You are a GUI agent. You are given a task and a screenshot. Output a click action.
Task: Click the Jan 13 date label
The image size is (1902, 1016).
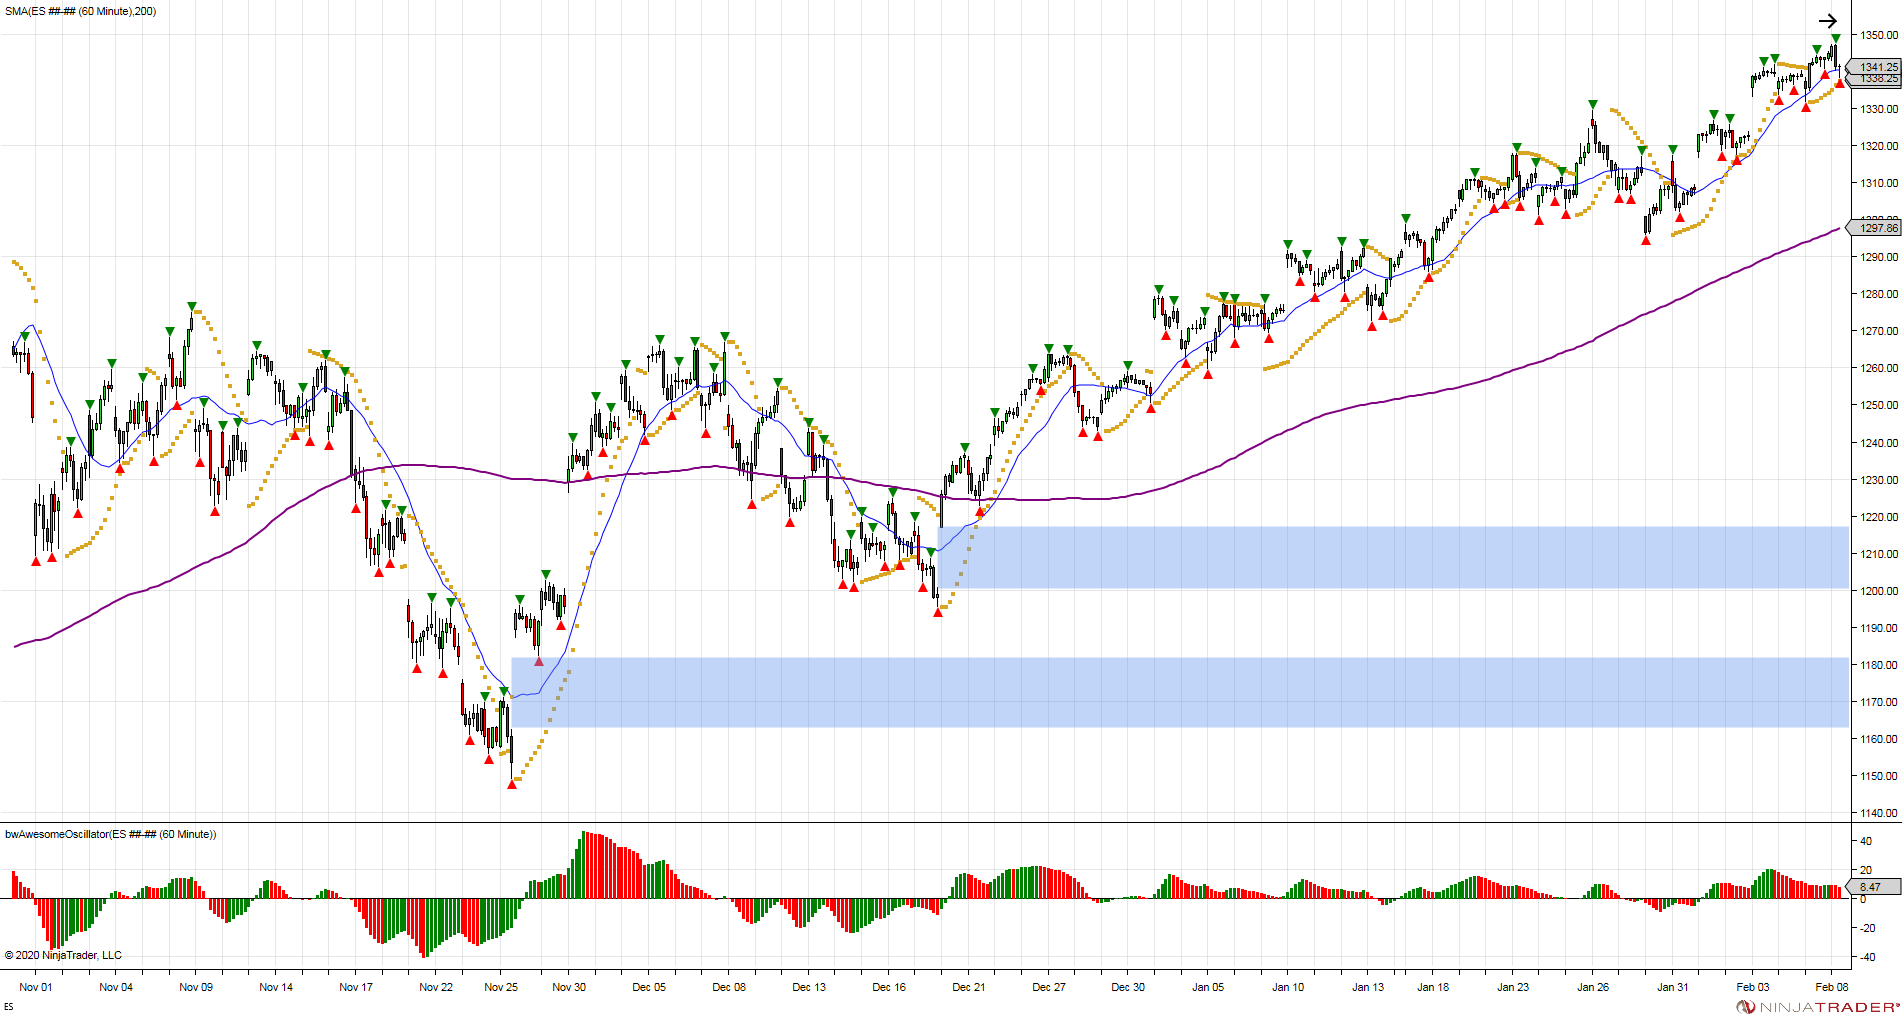coord(1368,987)
